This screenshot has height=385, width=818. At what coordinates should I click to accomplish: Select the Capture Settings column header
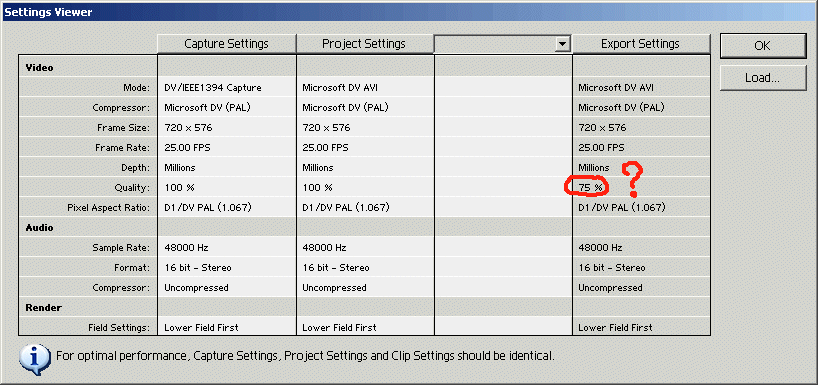tap(226, 44)
